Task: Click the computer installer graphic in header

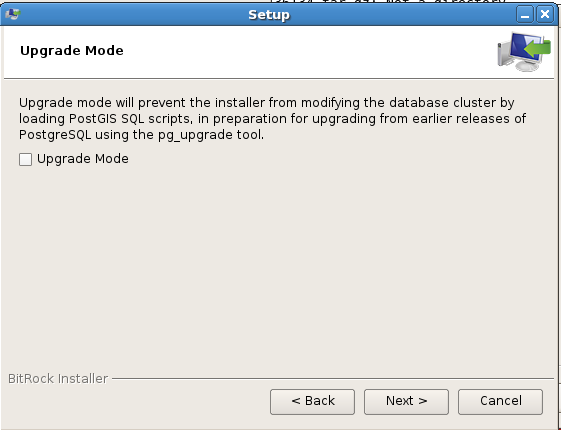Action: pos(524,52)
